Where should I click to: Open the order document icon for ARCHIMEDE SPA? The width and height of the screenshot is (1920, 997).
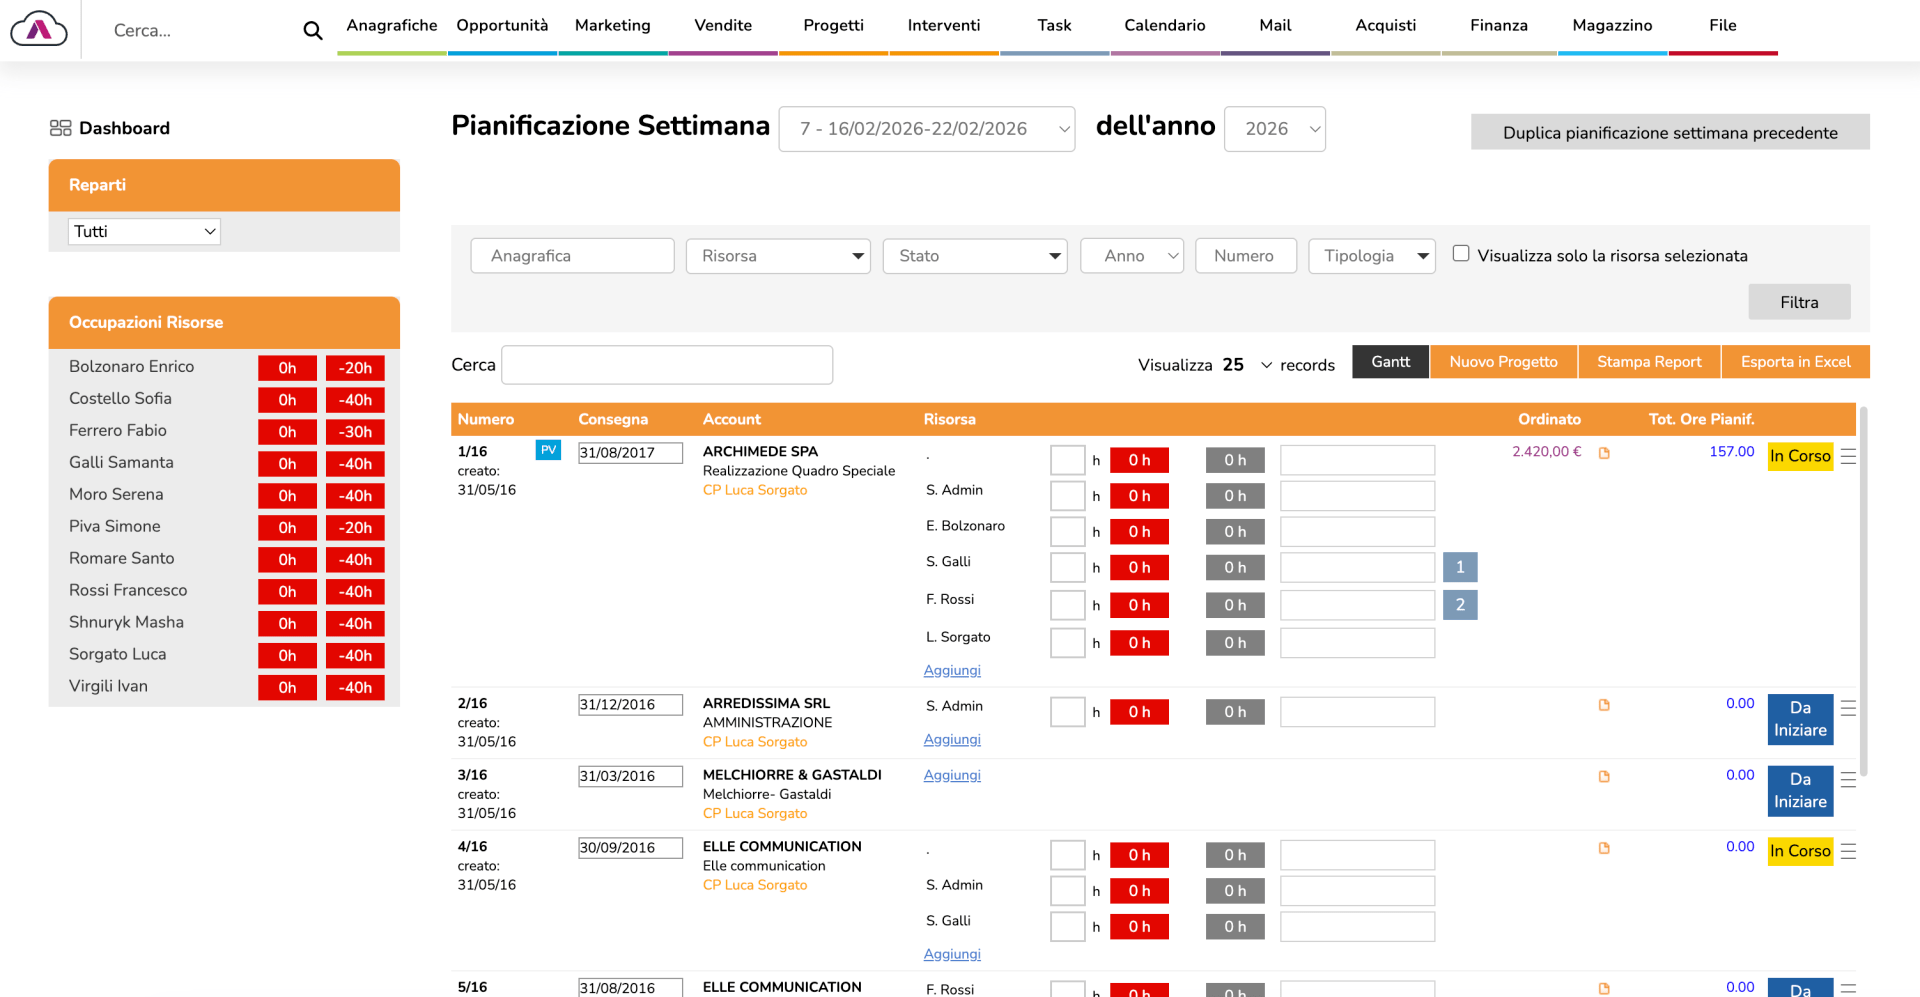(1604, 453)
